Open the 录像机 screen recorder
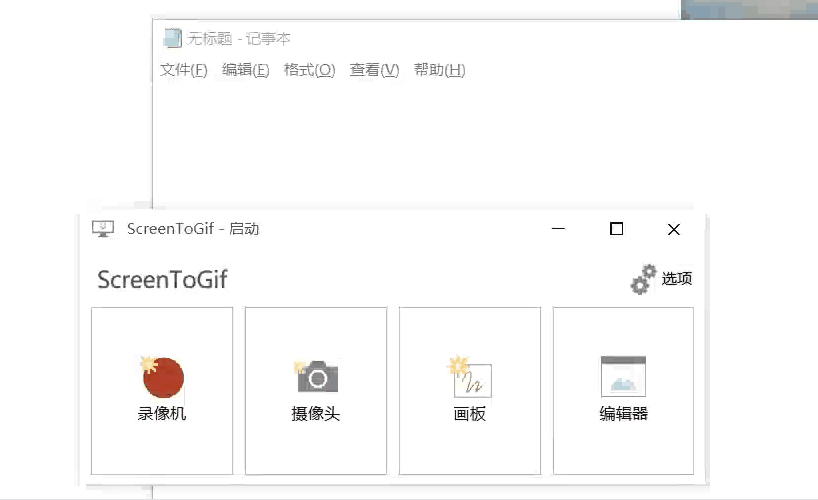Image resolution: width=818 pixels, height=500 pixels. coord(162,391)
